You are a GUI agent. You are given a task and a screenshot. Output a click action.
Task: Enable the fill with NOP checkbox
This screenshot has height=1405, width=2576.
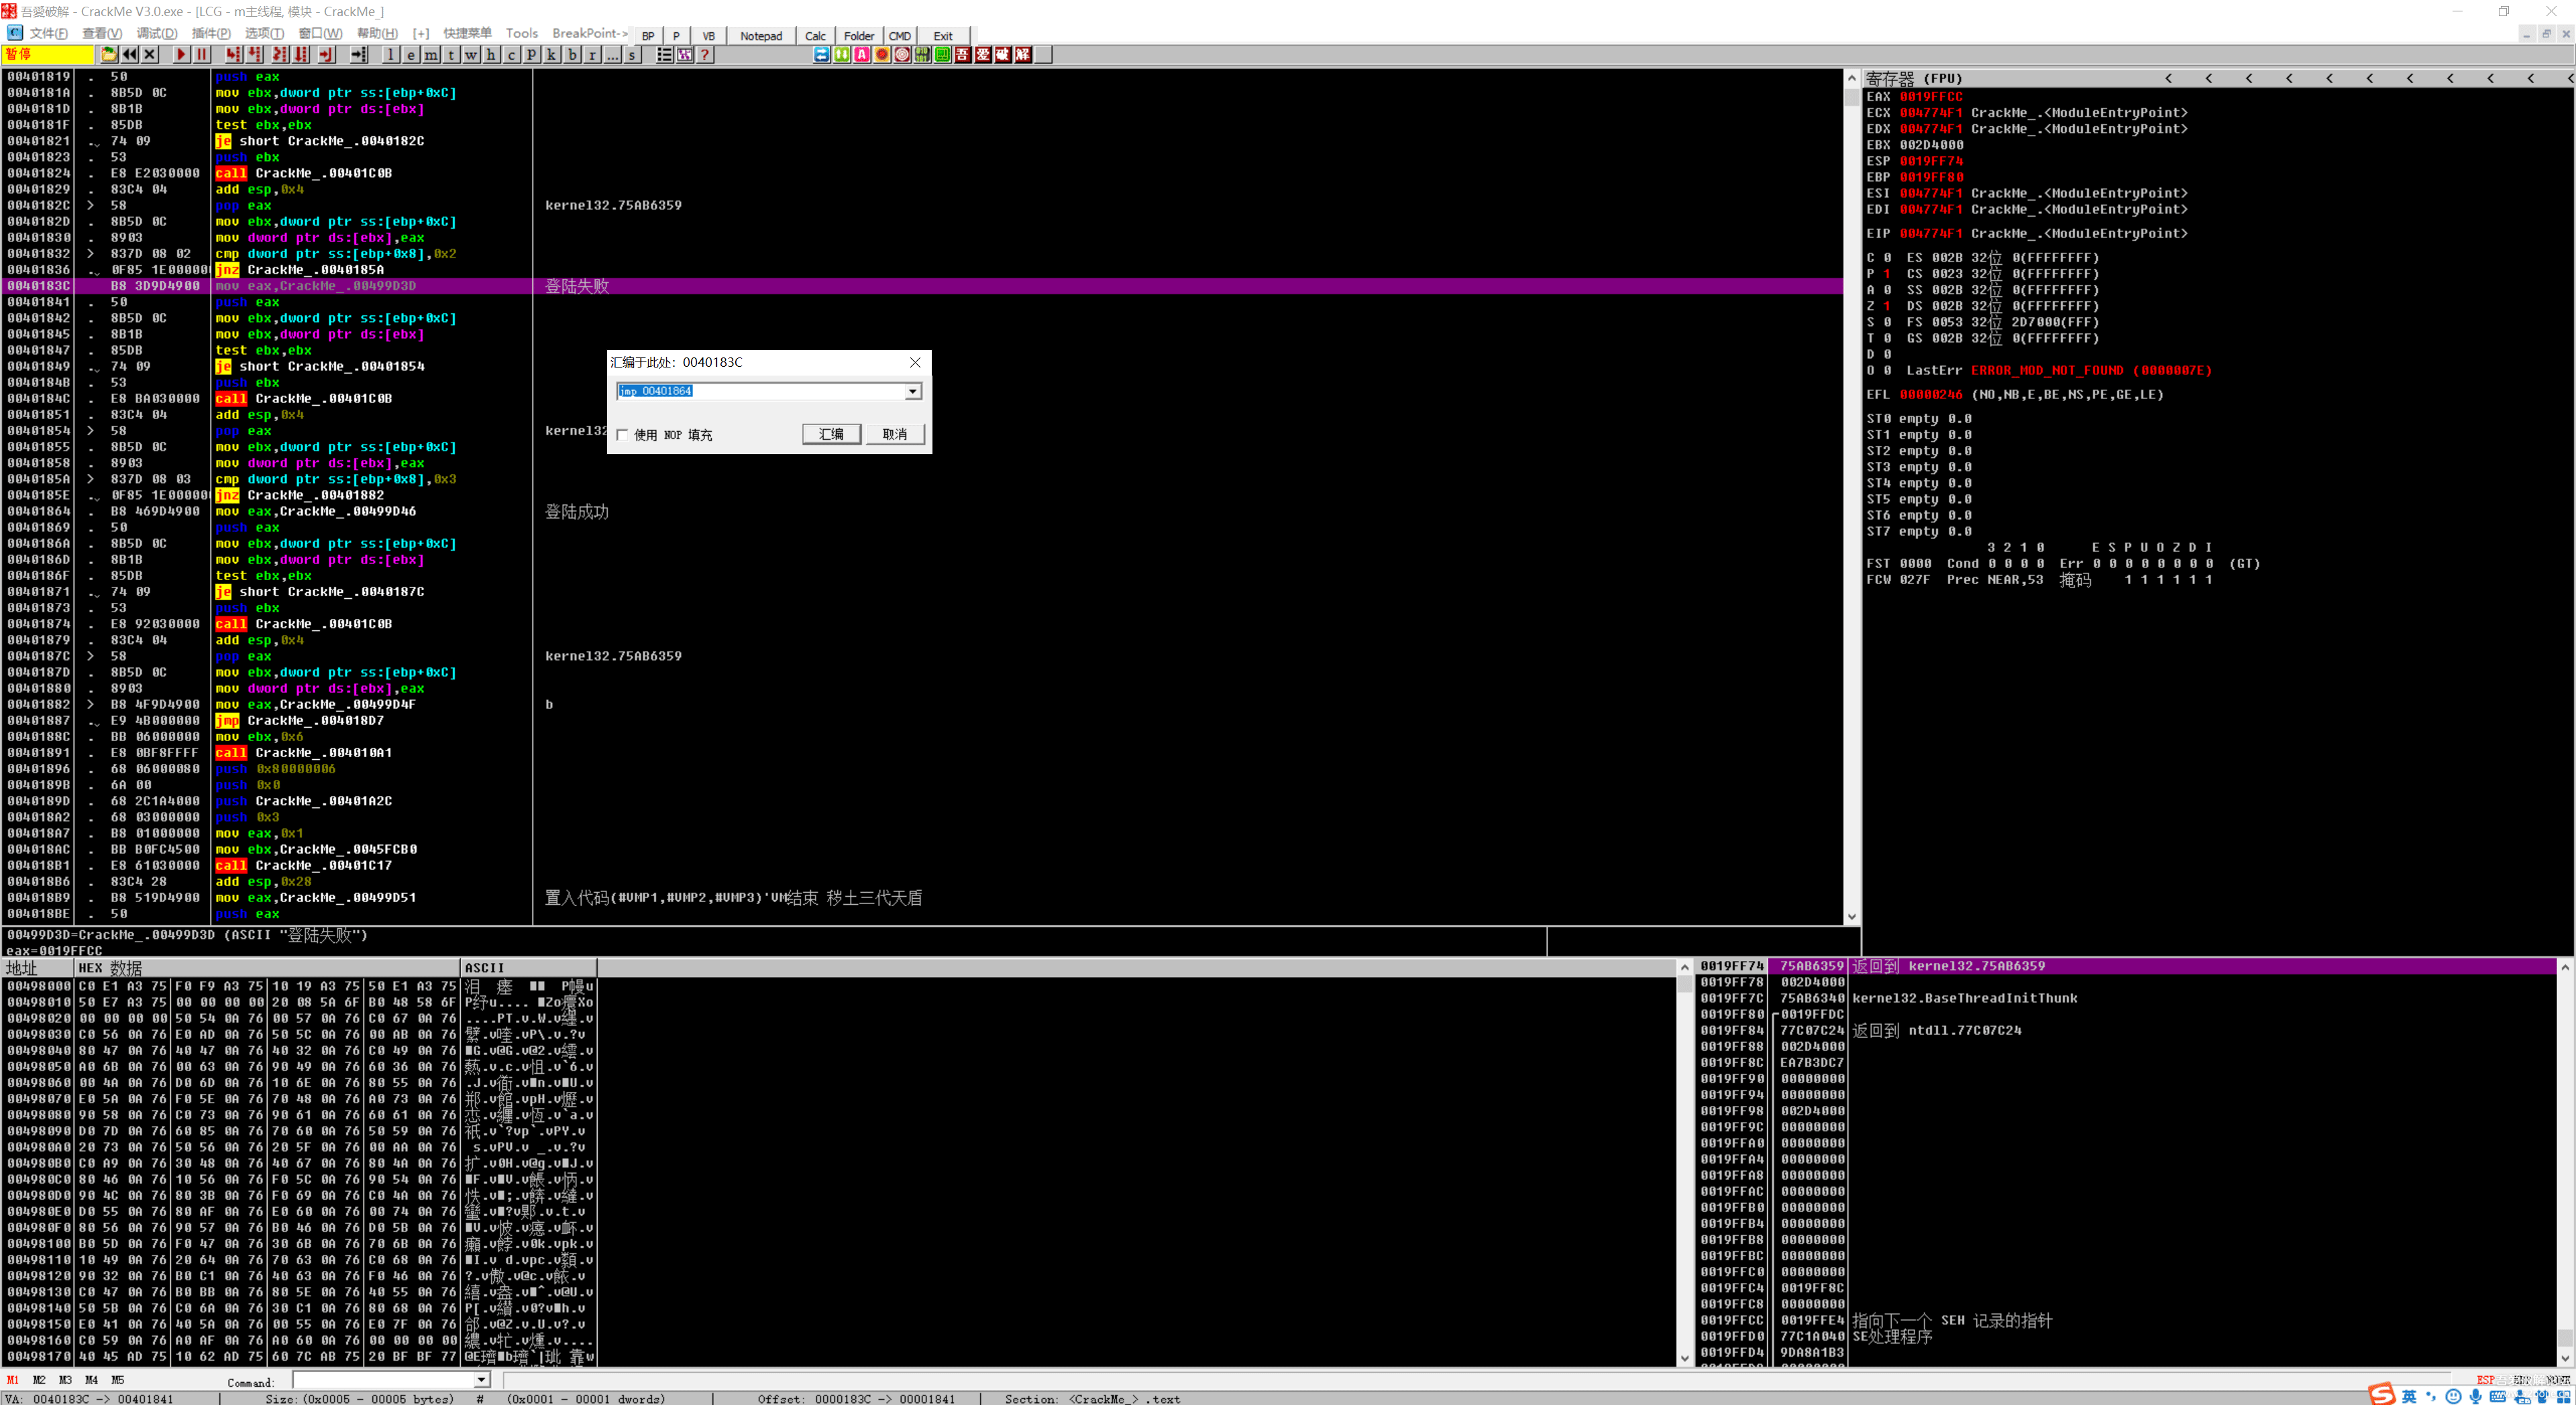click(623, 435)
